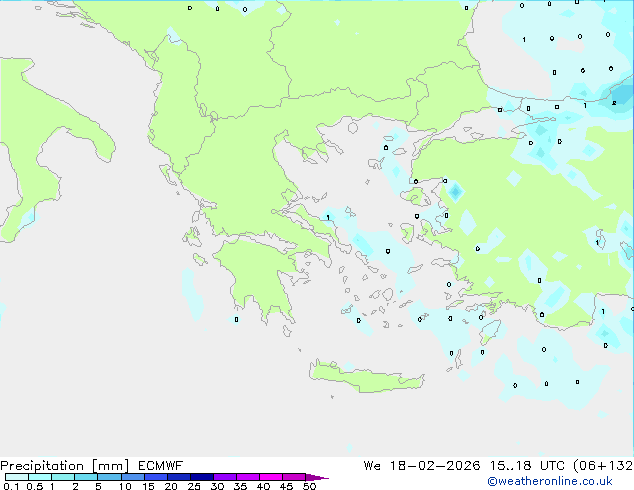The width and height of the screenshot is (634, 490).
Task: Click the "Precipitation" title text
Action: pyautogui.click(x=42, y=466)
